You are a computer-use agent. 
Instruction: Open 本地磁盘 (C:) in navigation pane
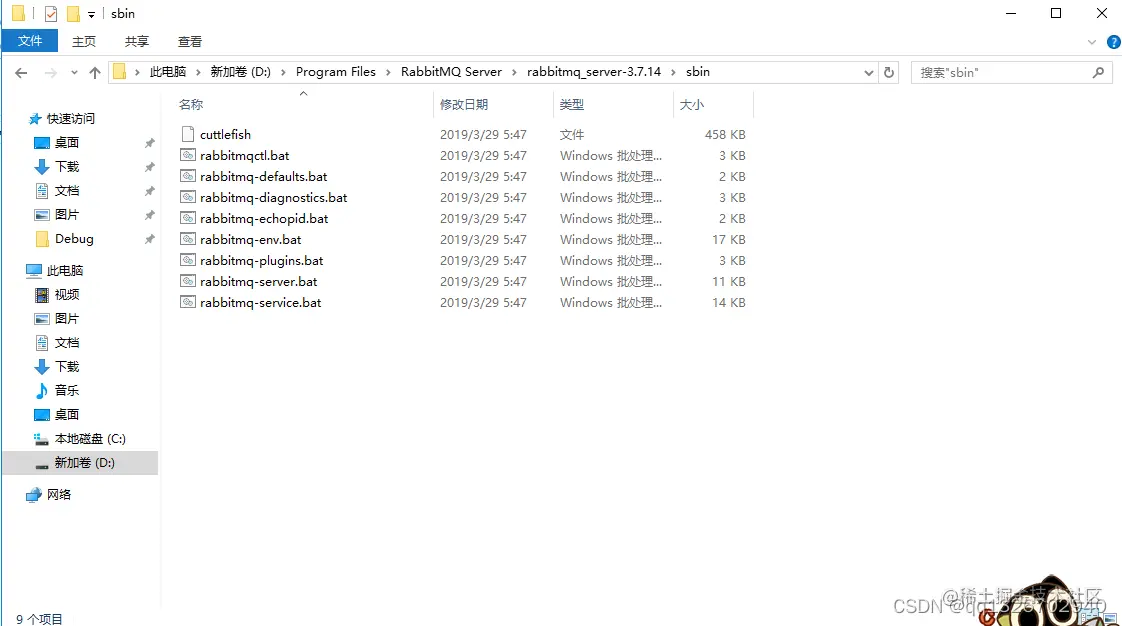click(x=89, y=439)
